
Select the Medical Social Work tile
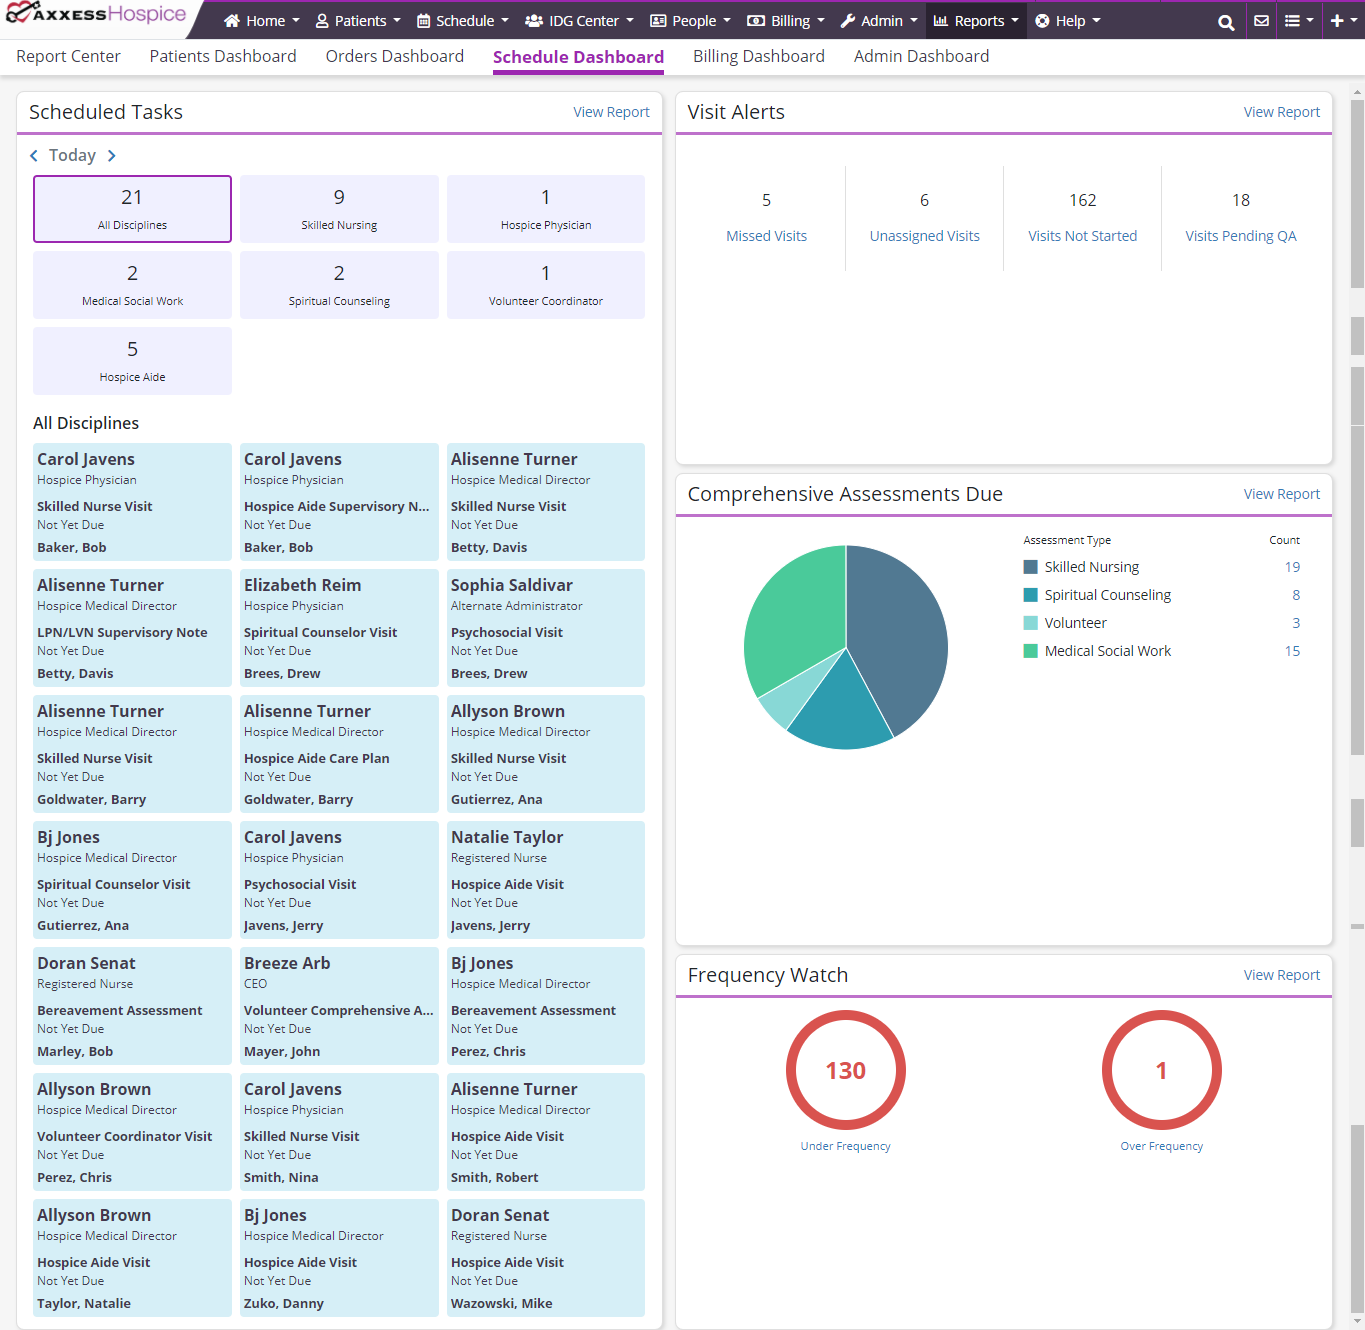[132, 285]
